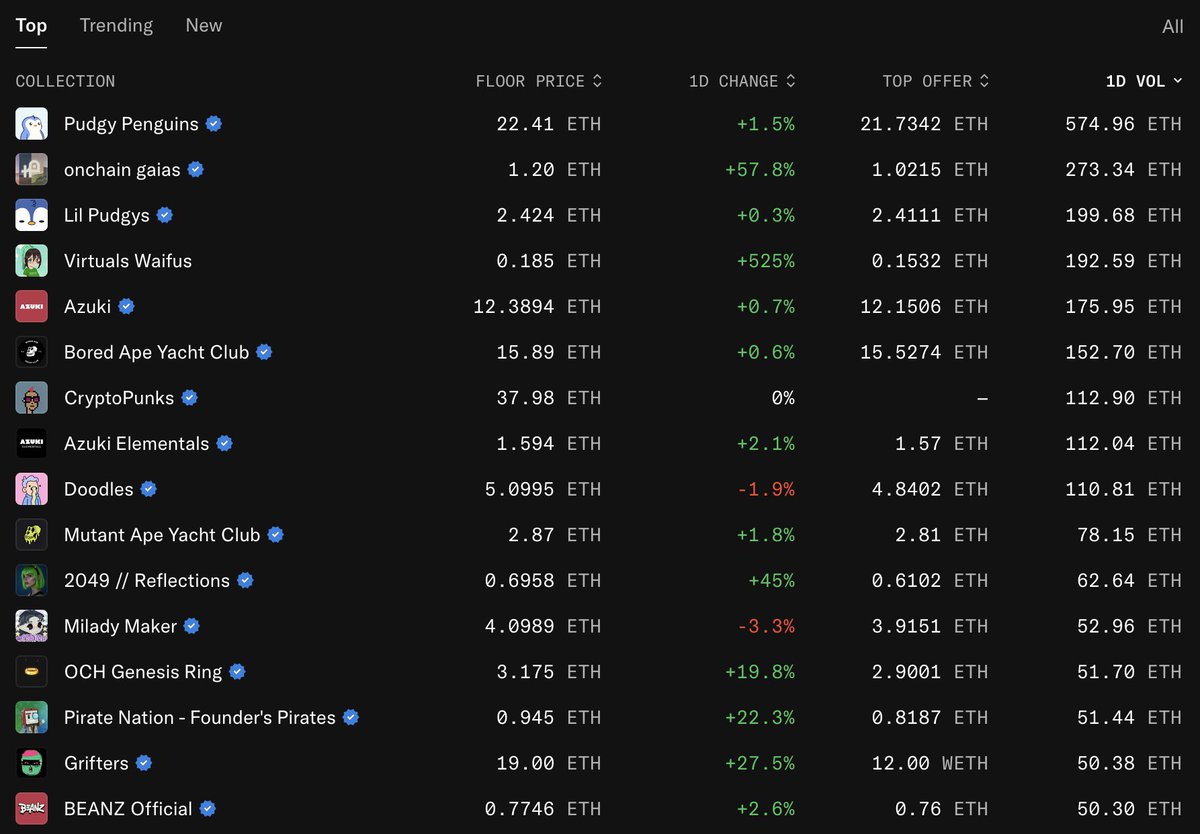Click the 51.70 ETH volume value
The width and height of the screenshot is (1200, 834).
point(1130,672)
